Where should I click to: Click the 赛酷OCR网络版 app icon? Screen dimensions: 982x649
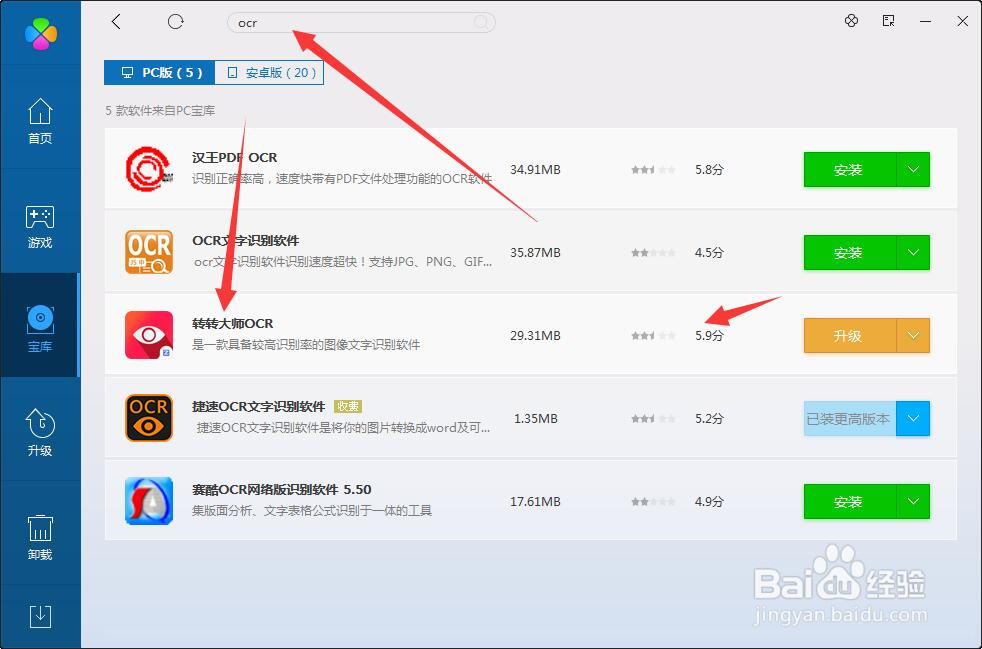149,501
